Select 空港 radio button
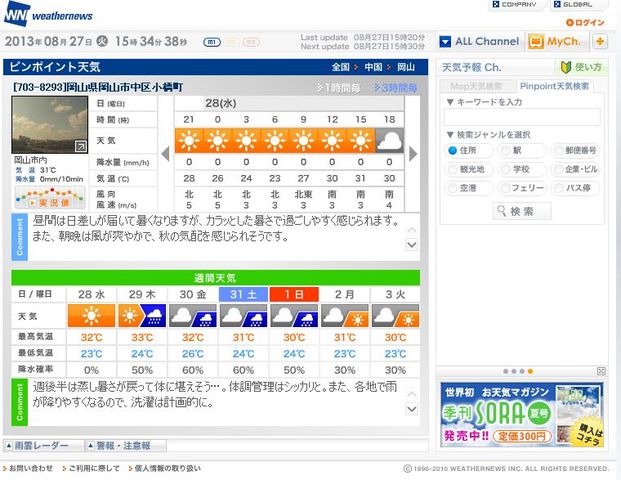Viewport: 621px width, 480px height. click(x=452, y=188)
